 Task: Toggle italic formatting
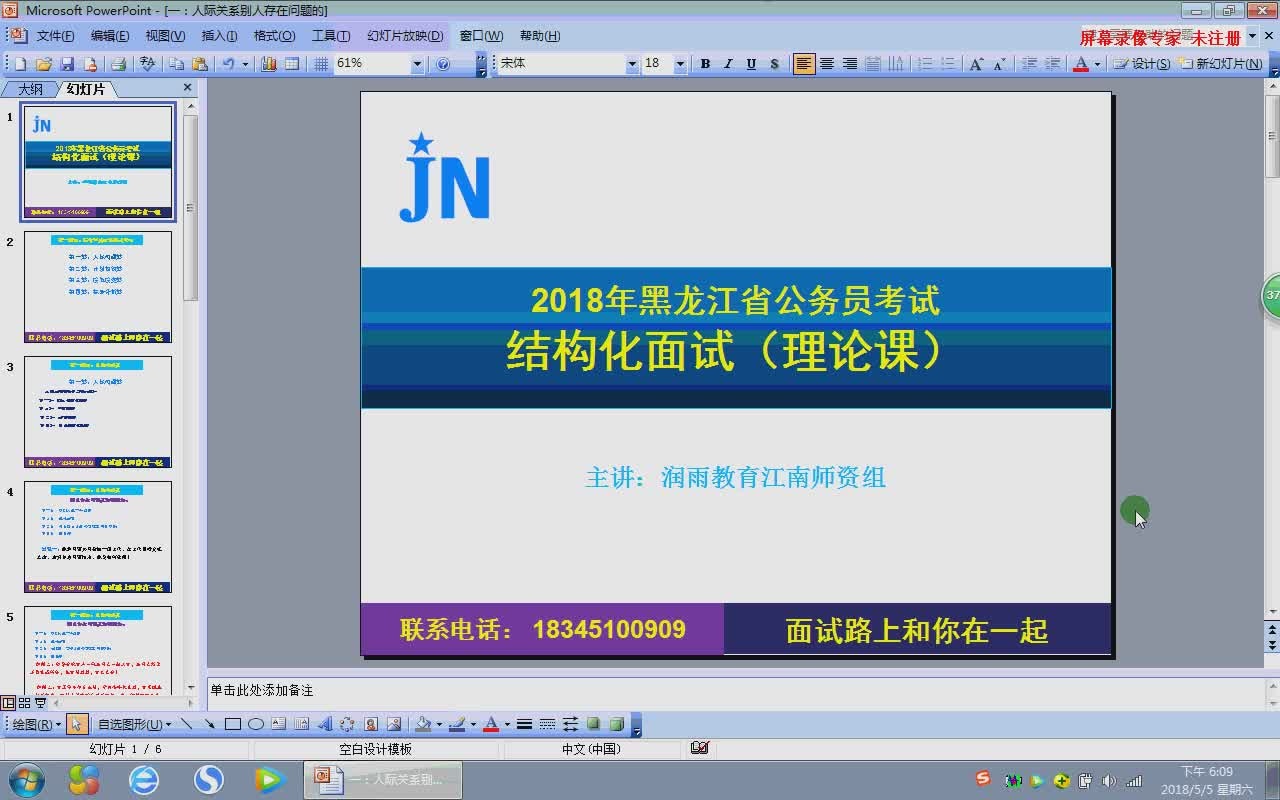pyautogui.click(x=728, y=63)
